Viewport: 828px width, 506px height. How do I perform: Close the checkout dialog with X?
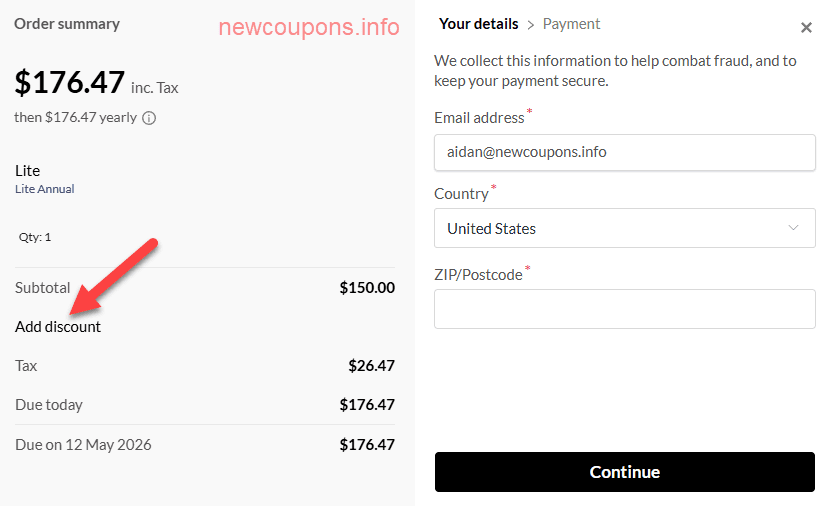pos(806,28)
